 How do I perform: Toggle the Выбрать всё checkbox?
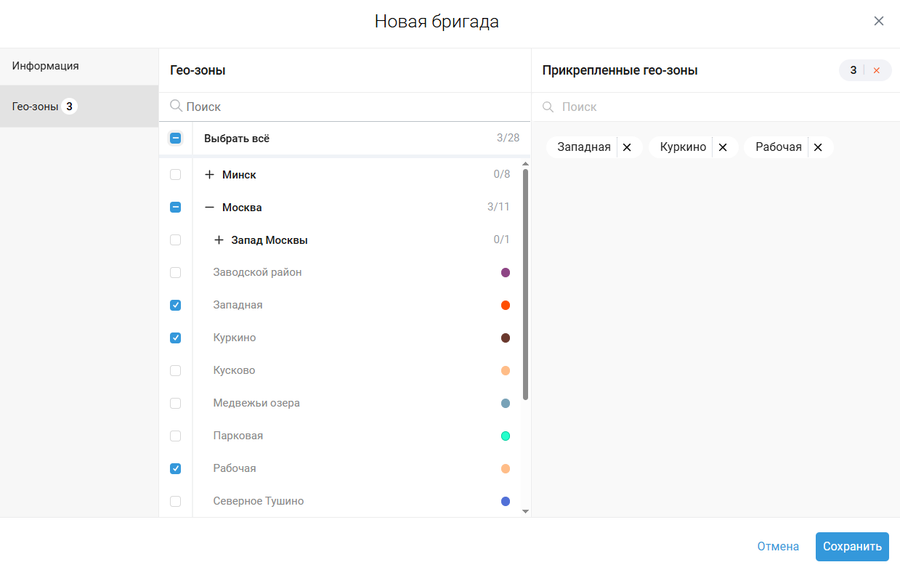pyautogui.click(x=176, y=139)
